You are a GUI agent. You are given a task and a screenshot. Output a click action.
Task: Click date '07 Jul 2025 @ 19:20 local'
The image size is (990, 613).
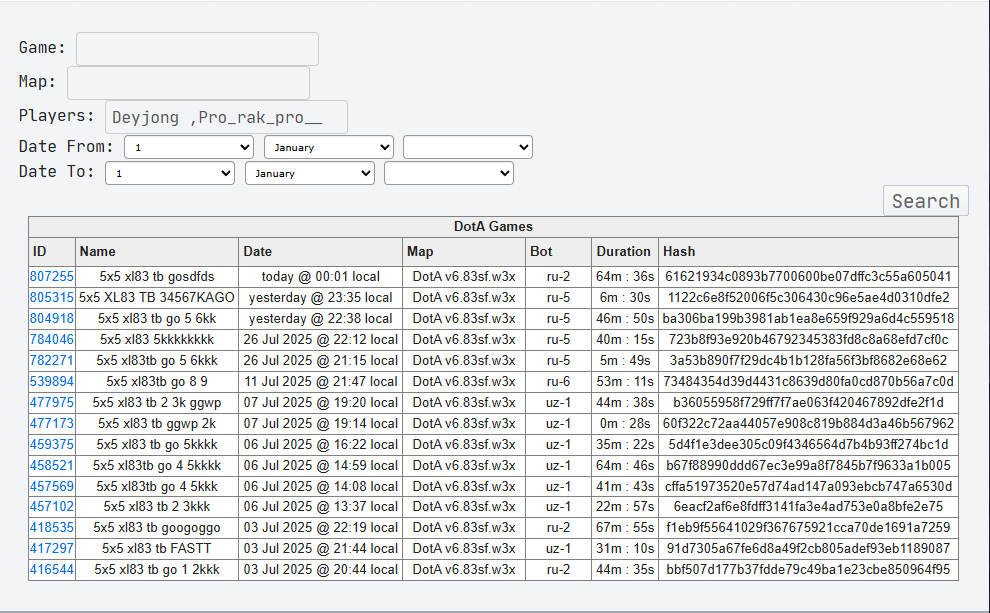point(321,402)
